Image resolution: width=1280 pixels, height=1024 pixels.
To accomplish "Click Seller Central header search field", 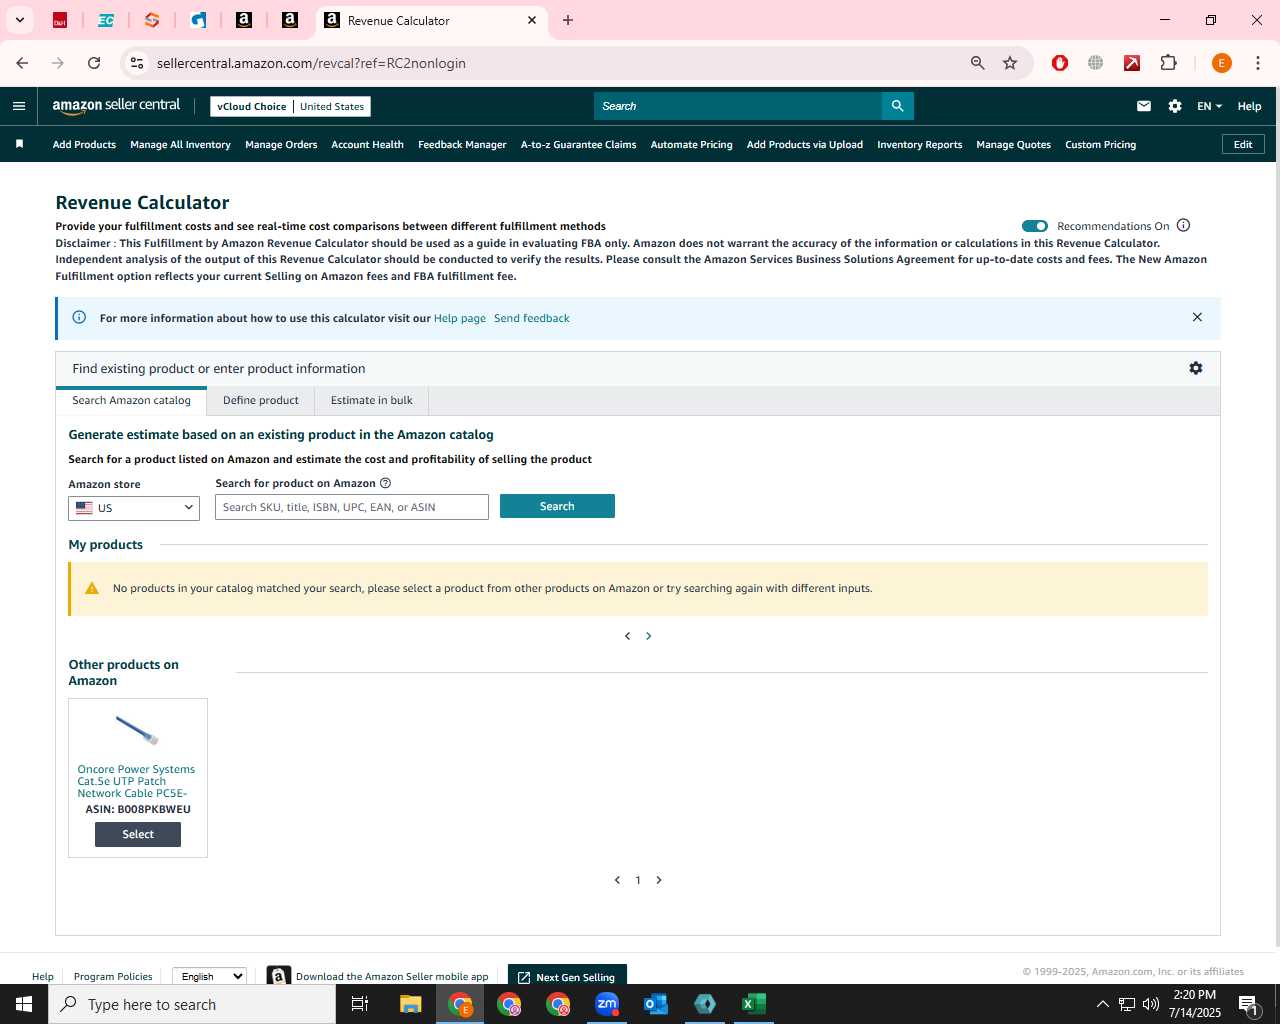I will coord(738,106).
